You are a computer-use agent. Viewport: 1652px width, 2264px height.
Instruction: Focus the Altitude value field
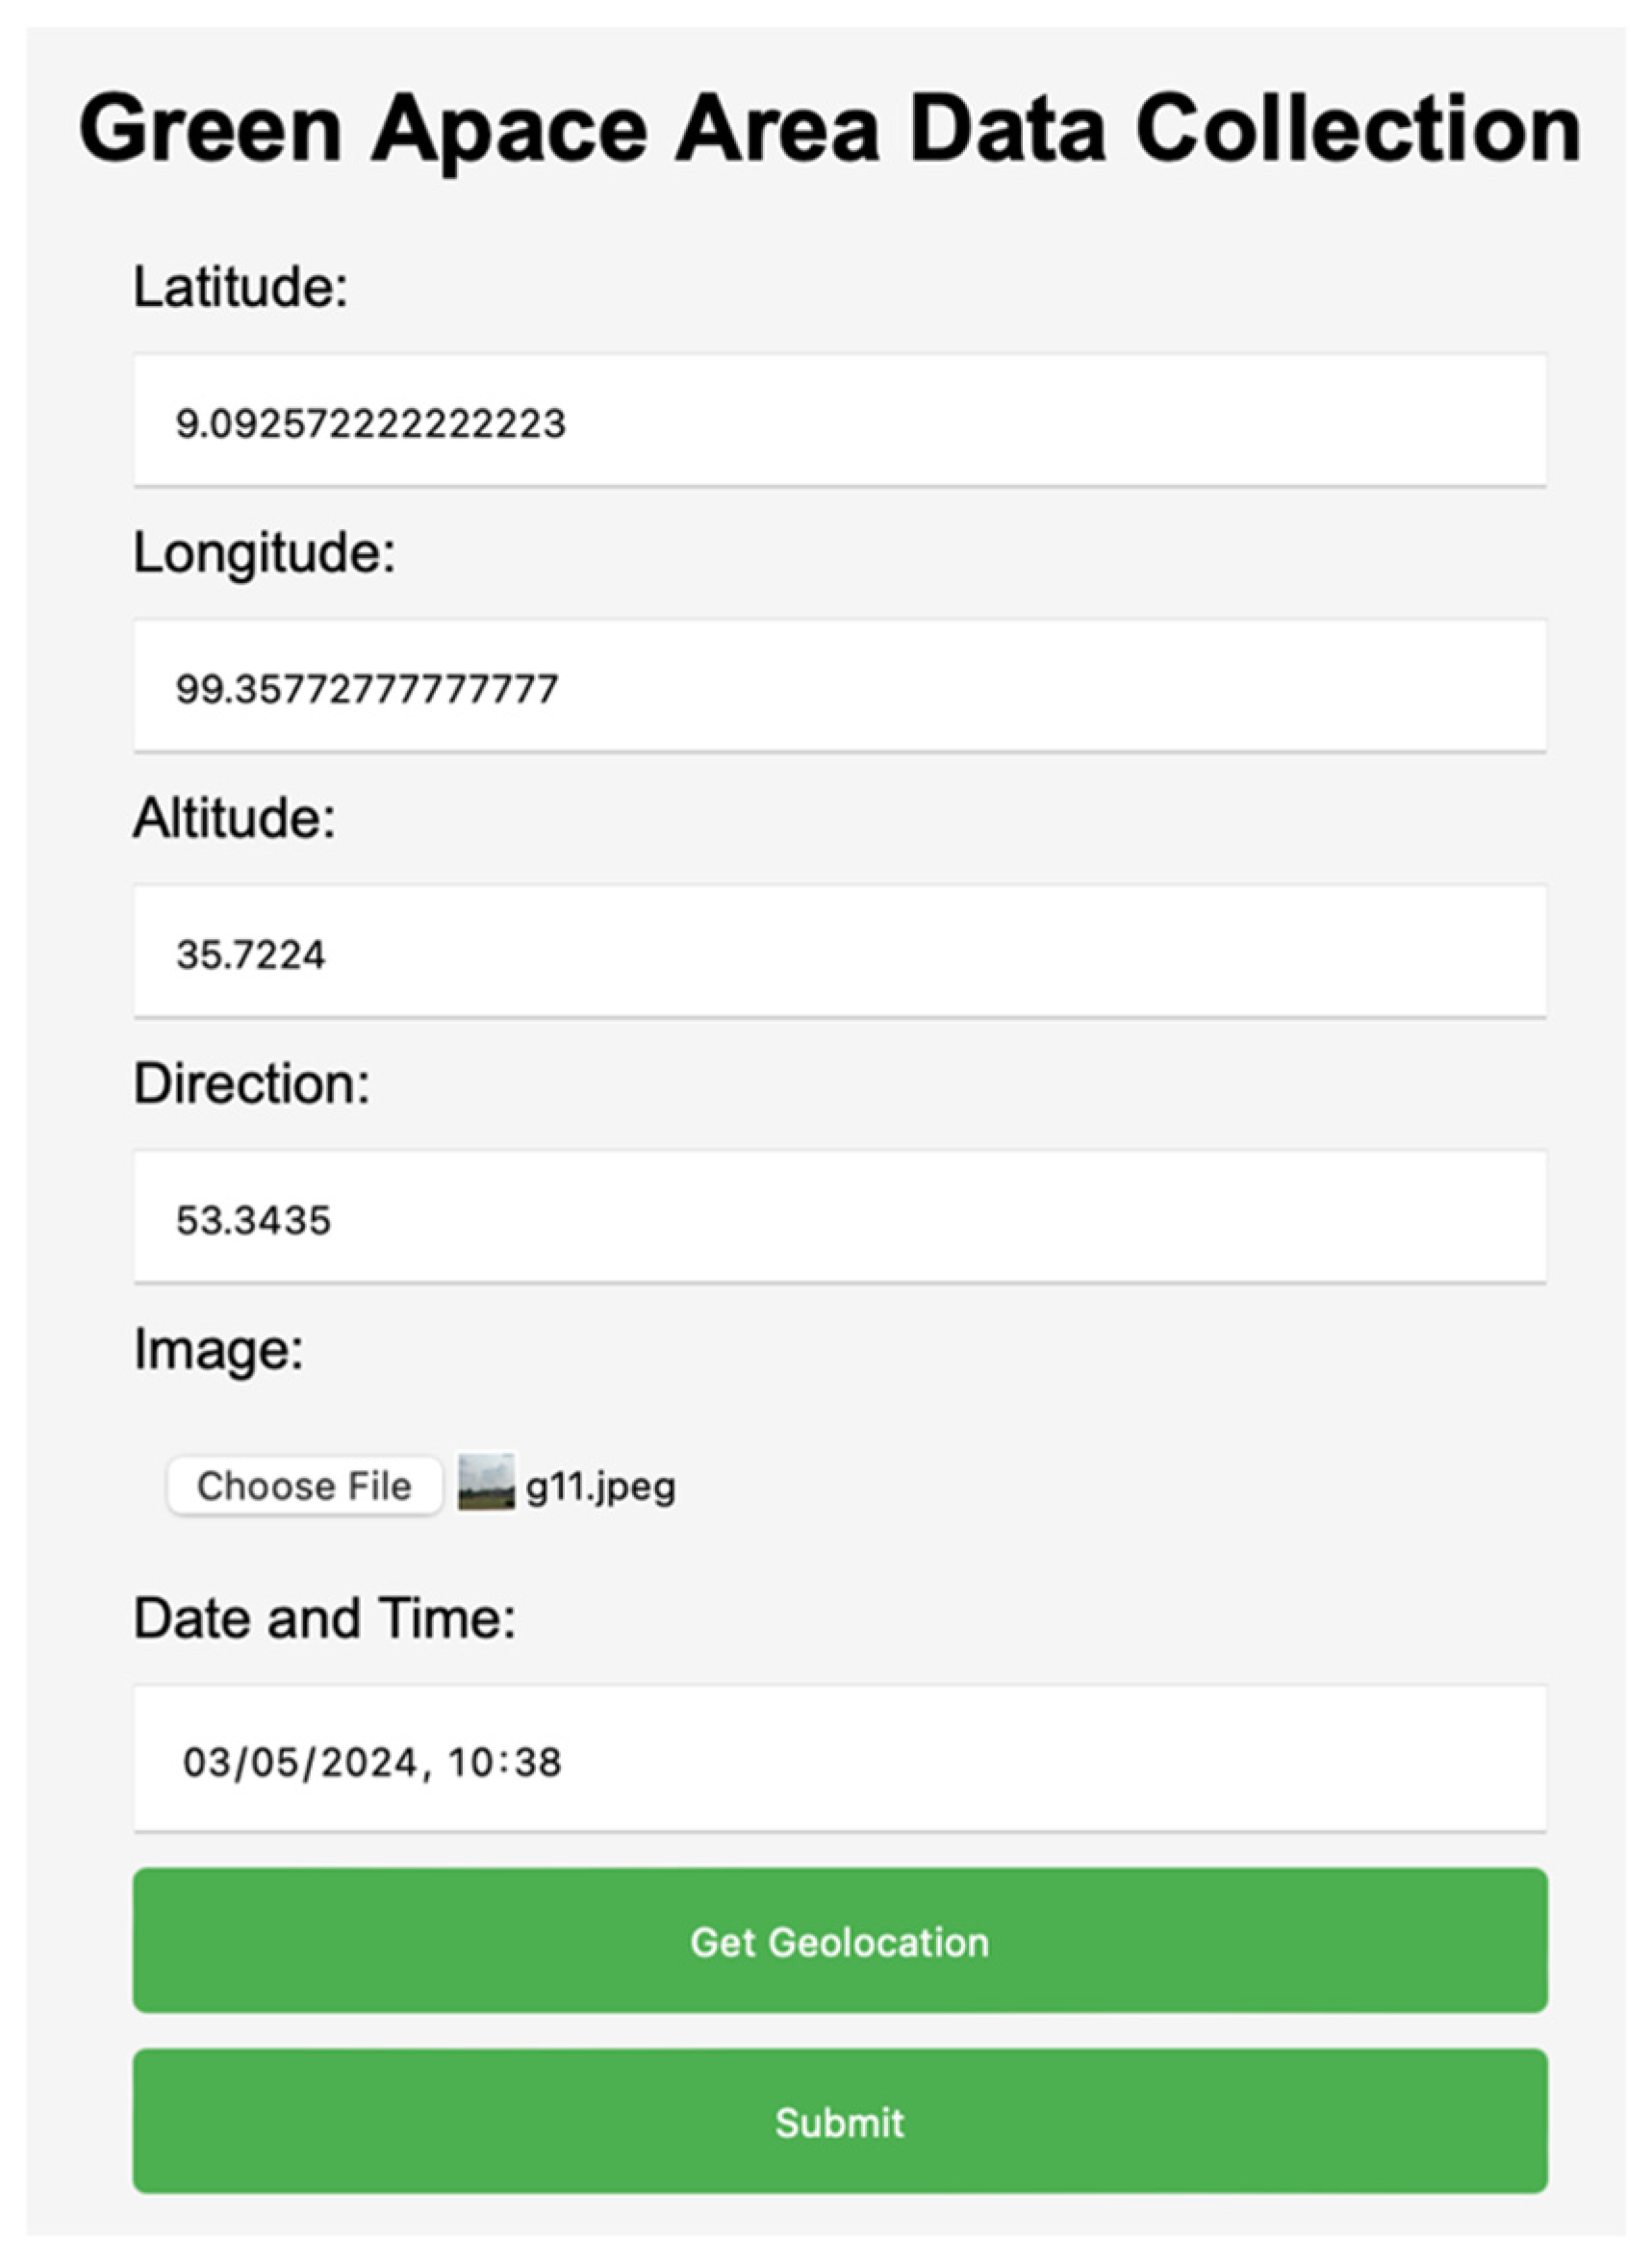(x=840, y=952)
